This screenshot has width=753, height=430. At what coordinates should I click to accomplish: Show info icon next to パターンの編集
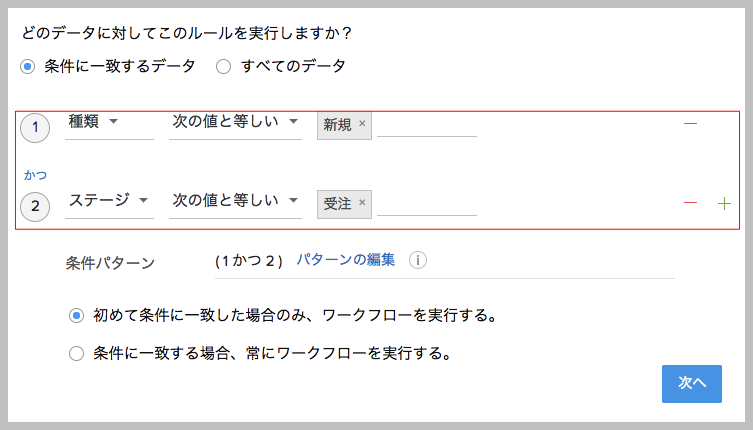tap(418, 260)
